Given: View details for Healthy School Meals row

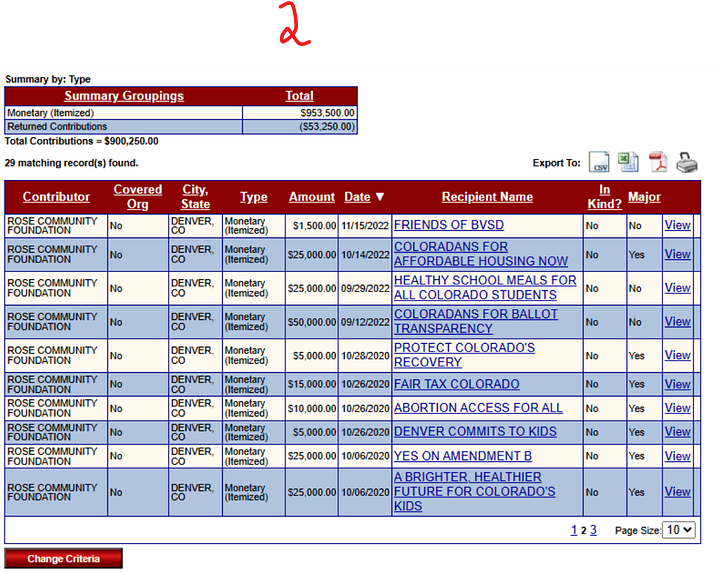Looking at the screenshot, I should [677, 288].
